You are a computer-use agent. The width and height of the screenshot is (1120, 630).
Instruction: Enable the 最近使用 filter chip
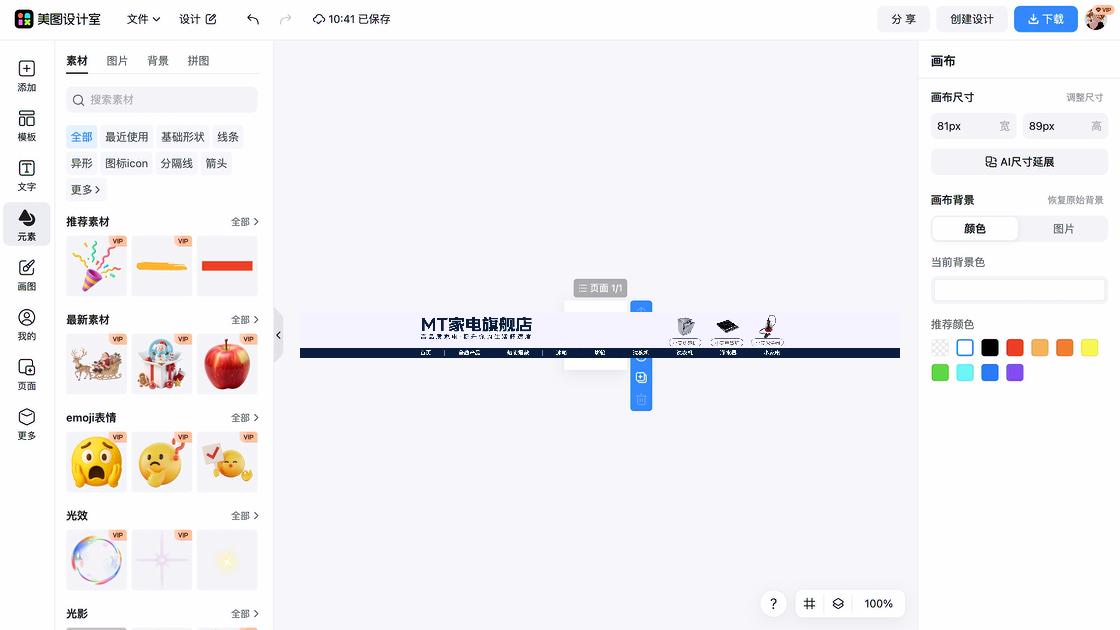pos(126,136)
